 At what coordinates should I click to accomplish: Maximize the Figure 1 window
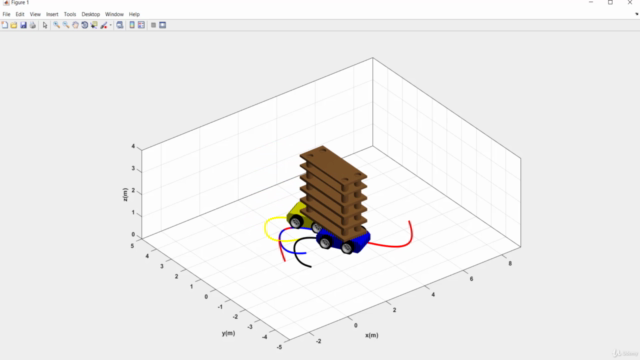pyautogui.click(x=610, y=2)
